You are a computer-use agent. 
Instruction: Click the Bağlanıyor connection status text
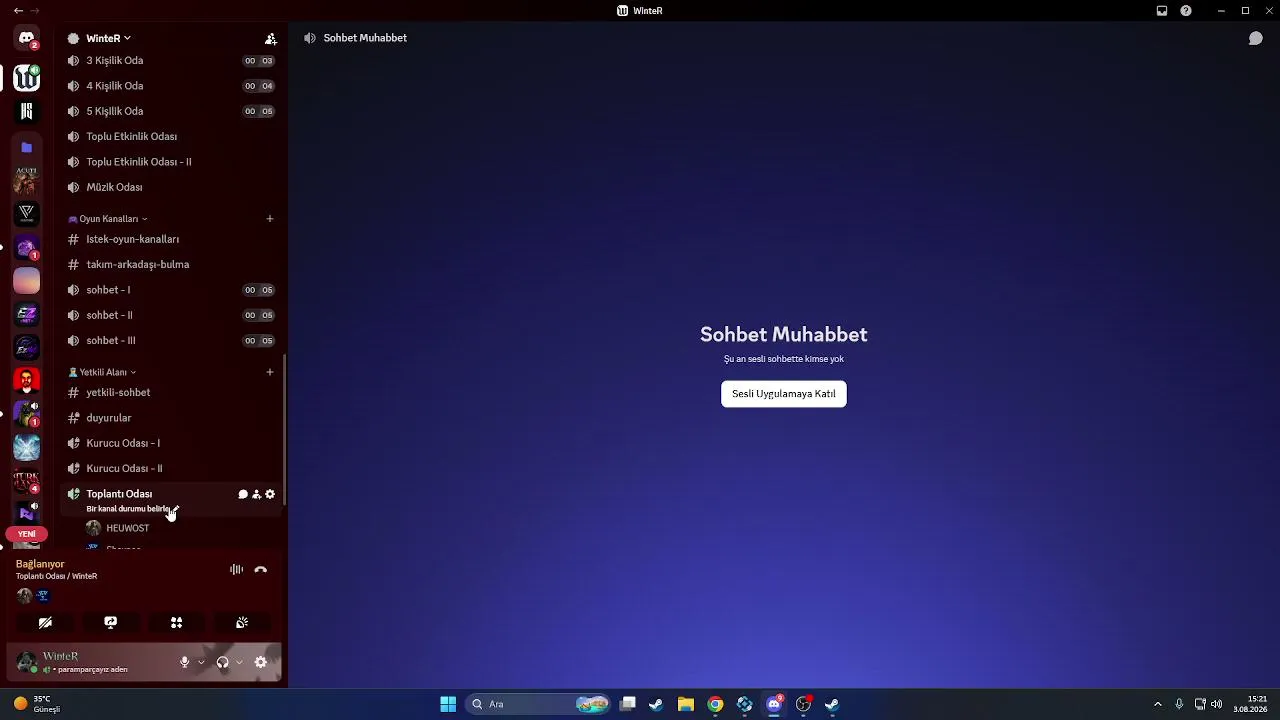(x=40, y=564)
